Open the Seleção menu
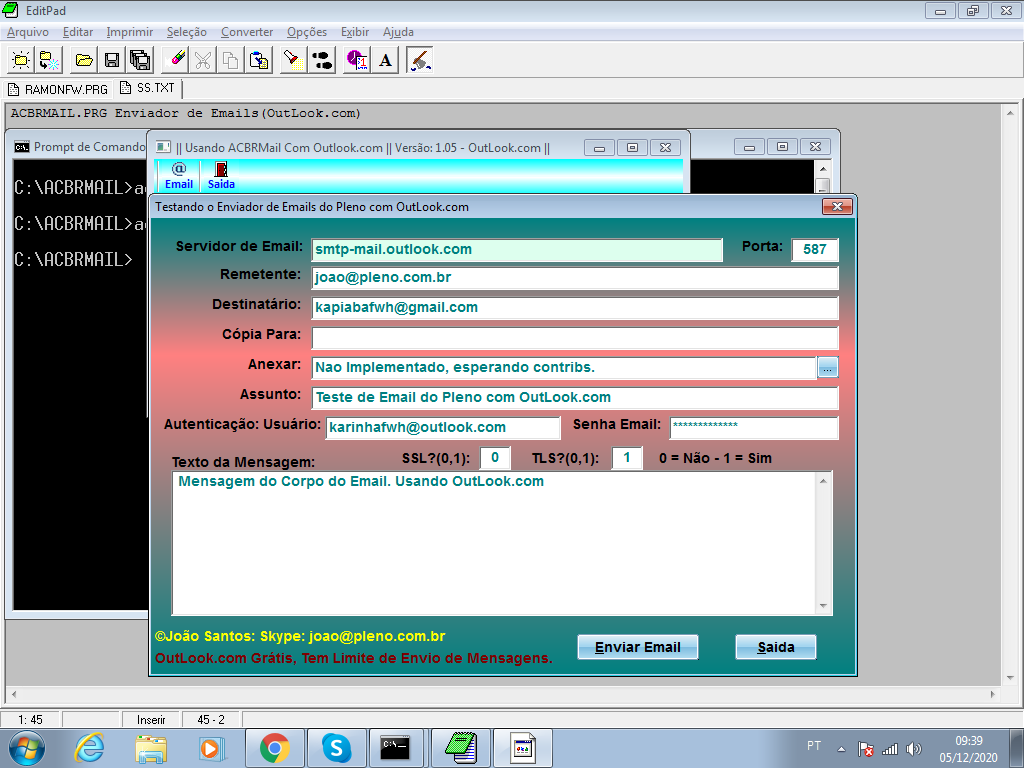The height and width of the screenshot is (768, 1024). click(x=187, y=32)
